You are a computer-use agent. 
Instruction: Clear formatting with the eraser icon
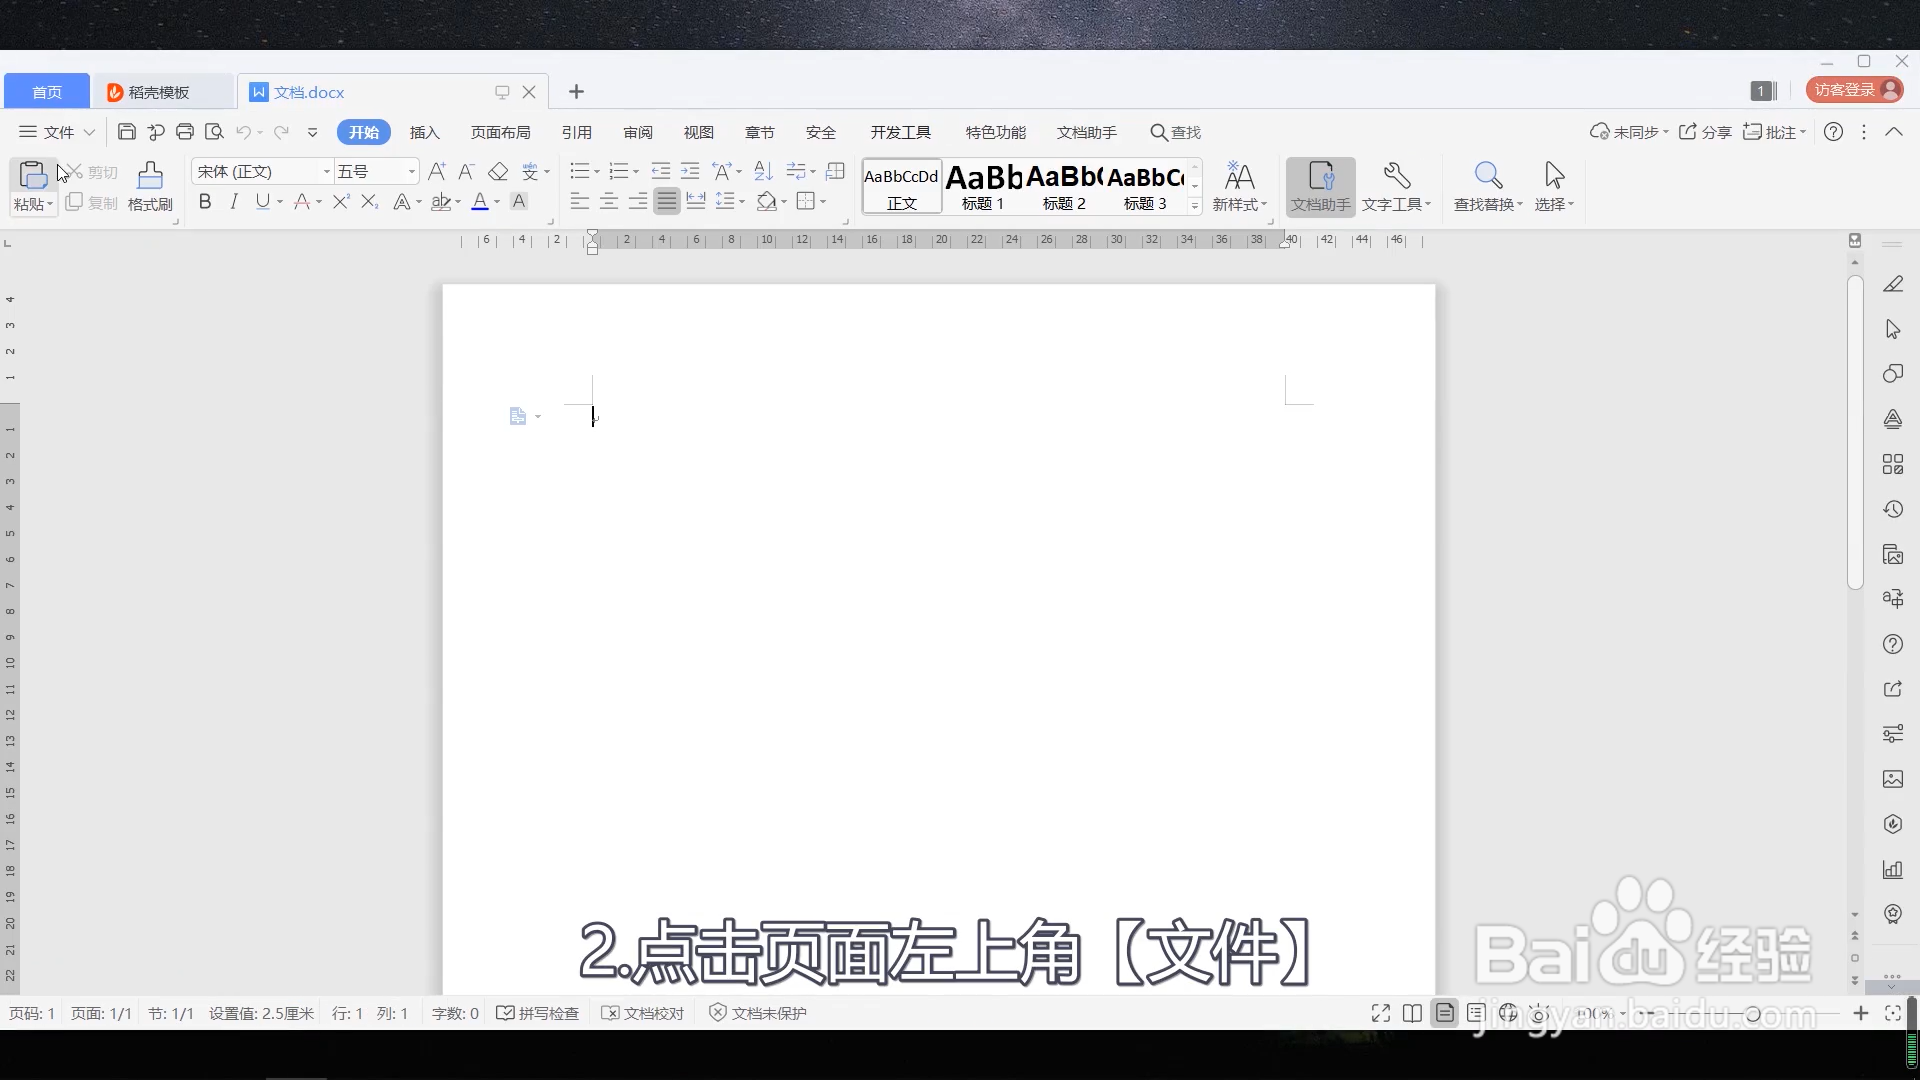[498, 172]
